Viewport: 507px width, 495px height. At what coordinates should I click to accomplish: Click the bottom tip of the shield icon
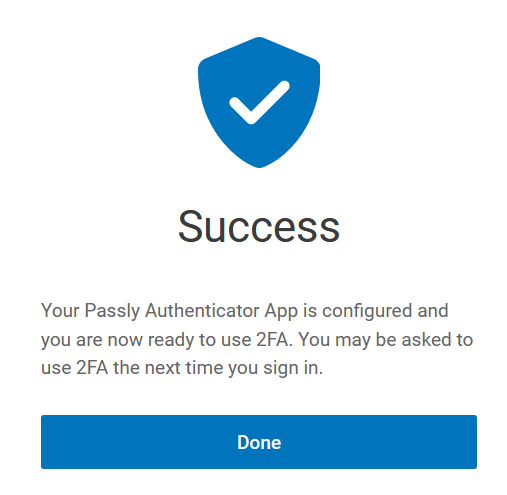click(259, 166)
